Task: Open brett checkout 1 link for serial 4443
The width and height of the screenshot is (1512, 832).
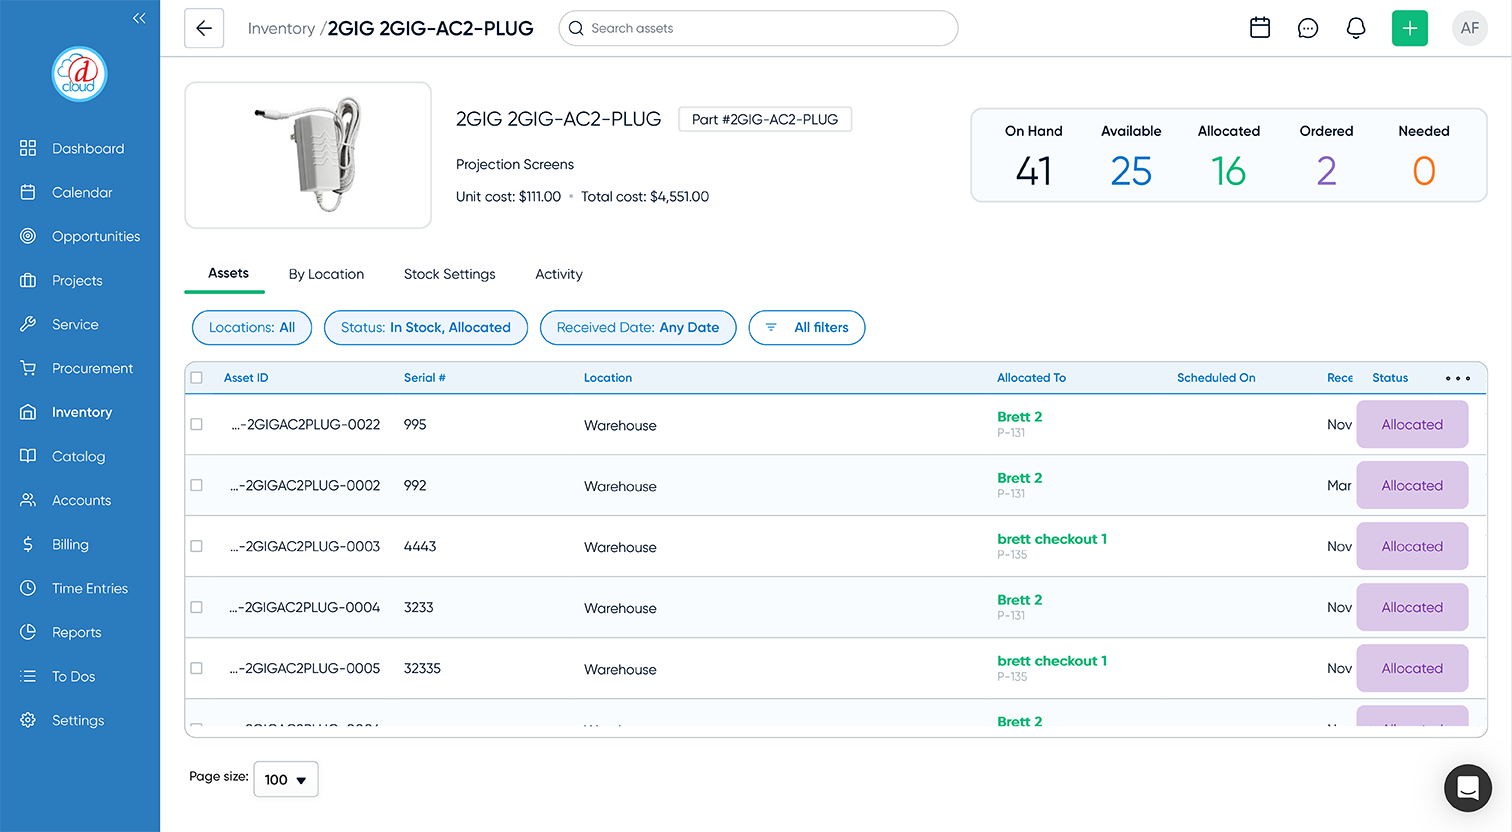Action: pos(1052,539)
